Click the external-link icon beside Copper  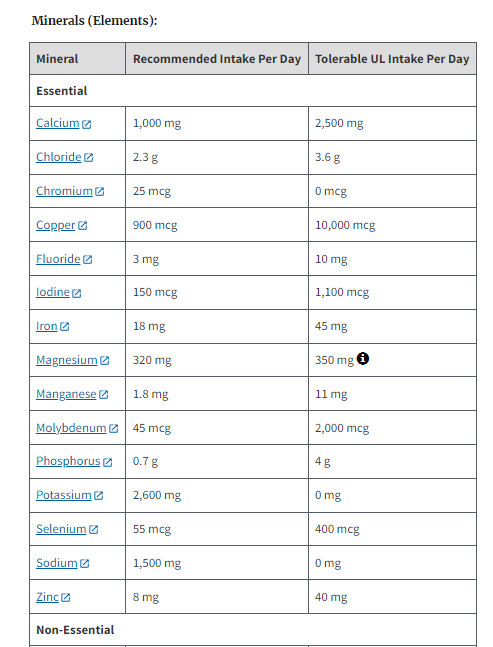click(83, 225)
